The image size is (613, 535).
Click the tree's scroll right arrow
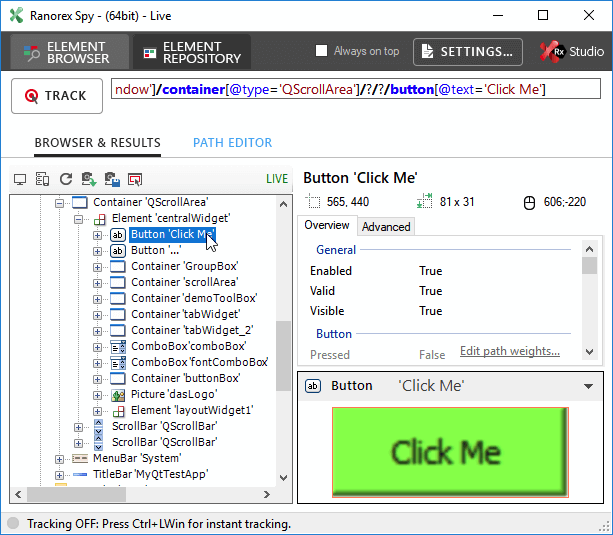(267, 495)
